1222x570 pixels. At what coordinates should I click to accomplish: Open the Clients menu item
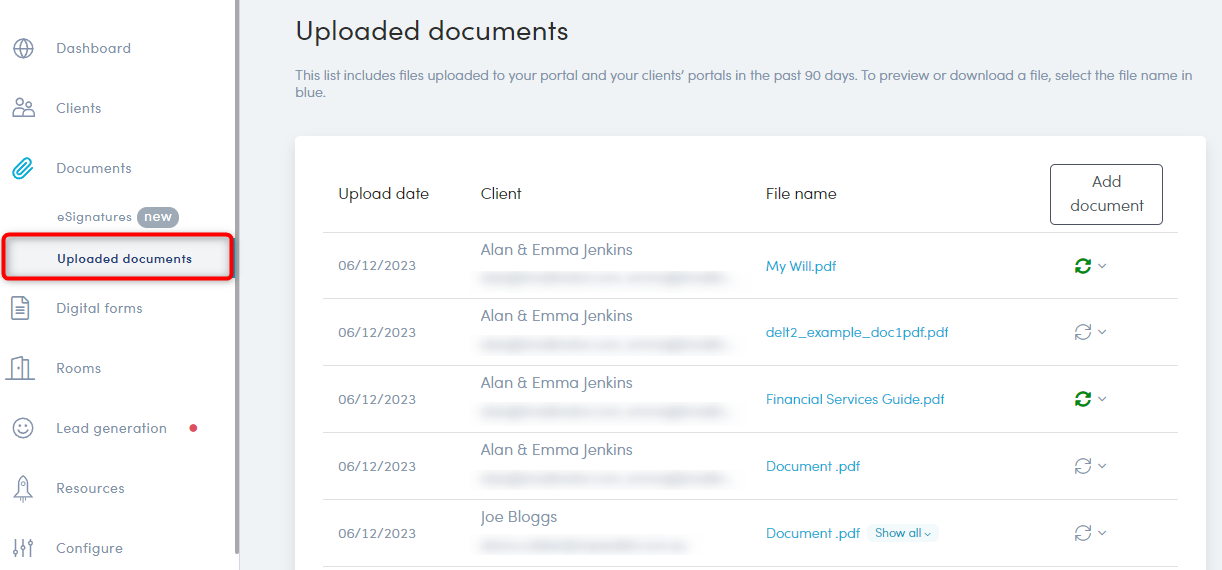coord(78,108)
